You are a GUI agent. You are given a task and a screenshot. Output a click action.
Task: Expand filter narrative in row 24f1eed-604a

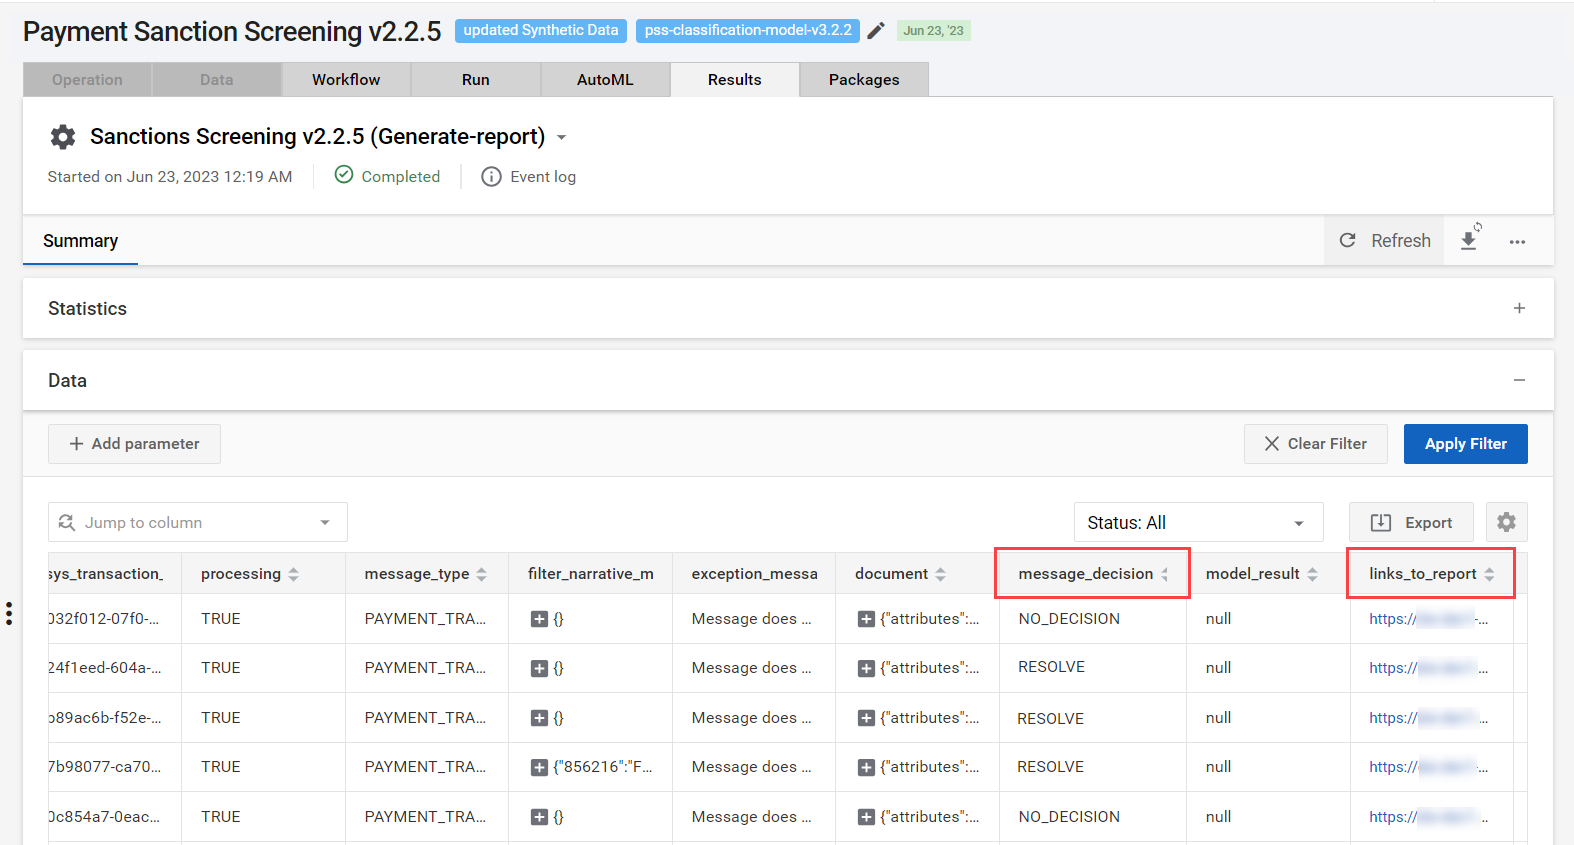pos(539,668)
